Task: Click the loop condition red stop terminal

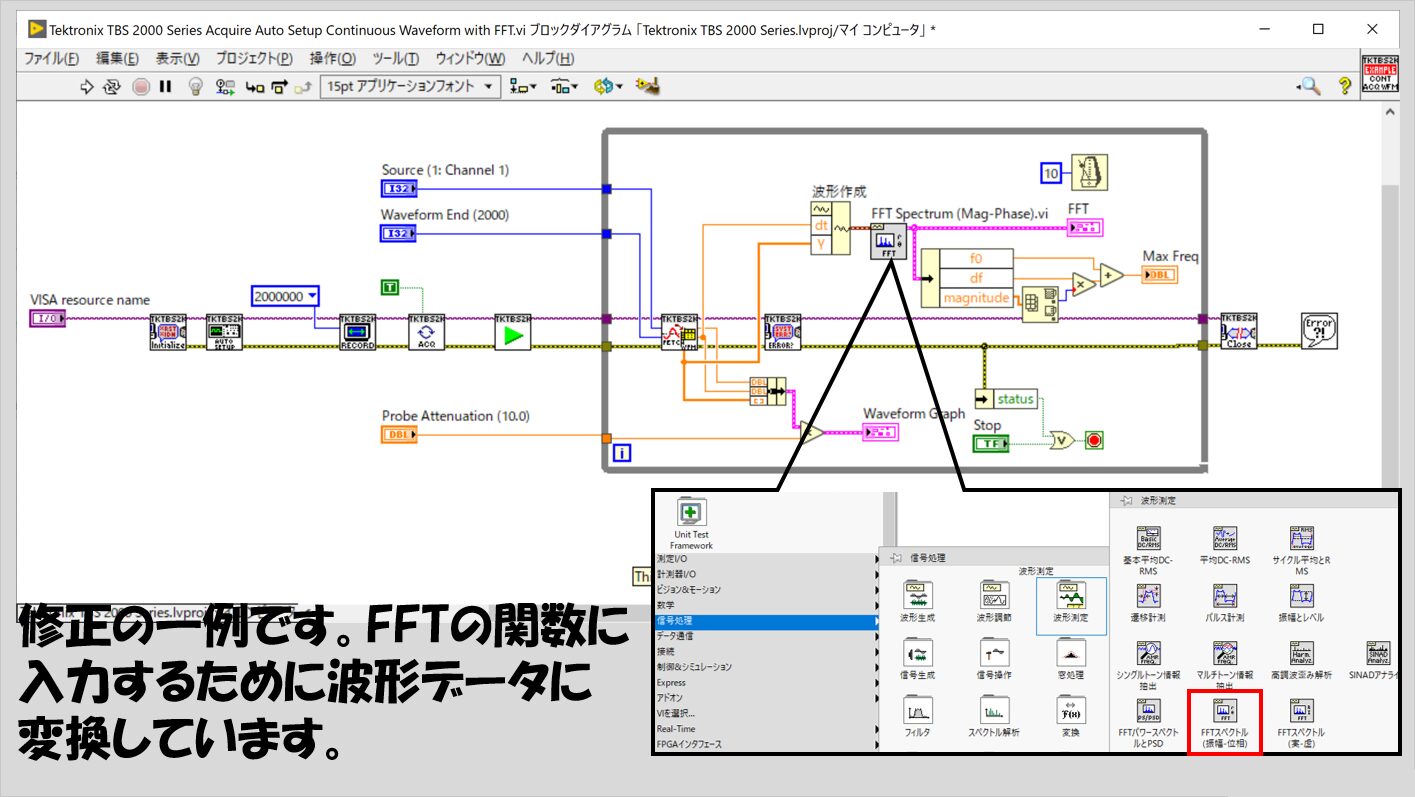Action: 1094,440
